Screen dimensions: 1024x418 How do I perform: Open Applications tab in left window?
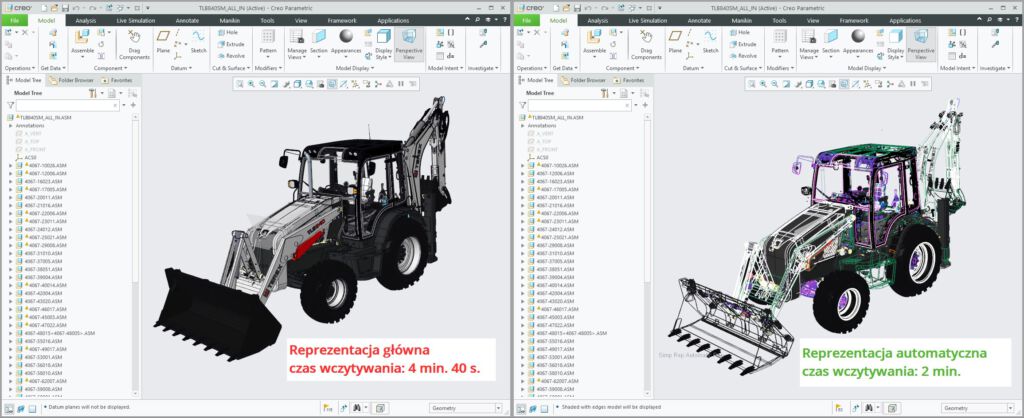click(393, 21)
